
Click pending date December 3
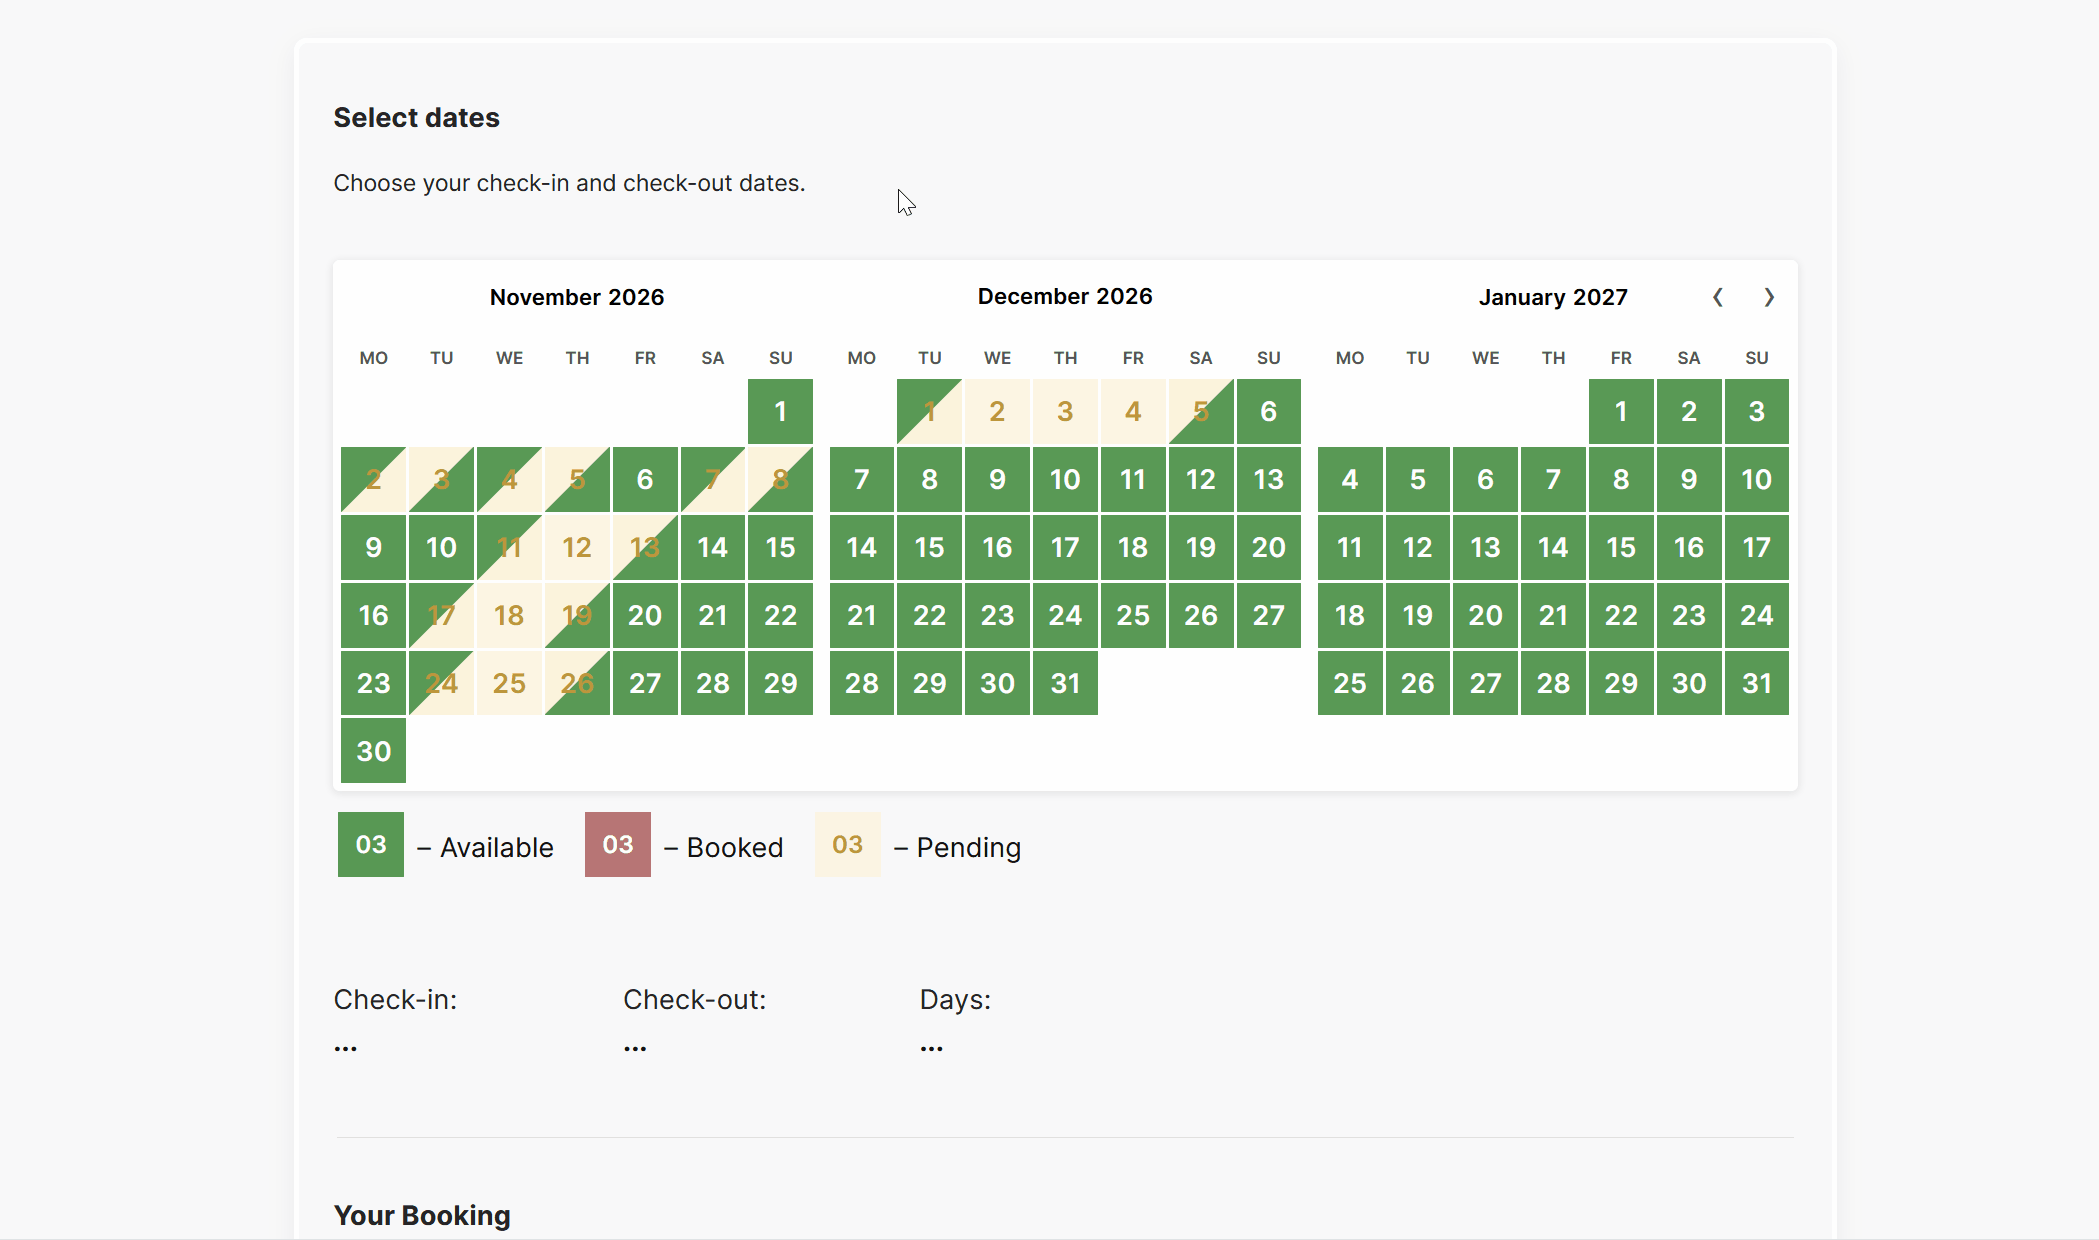click(1065, 411)
